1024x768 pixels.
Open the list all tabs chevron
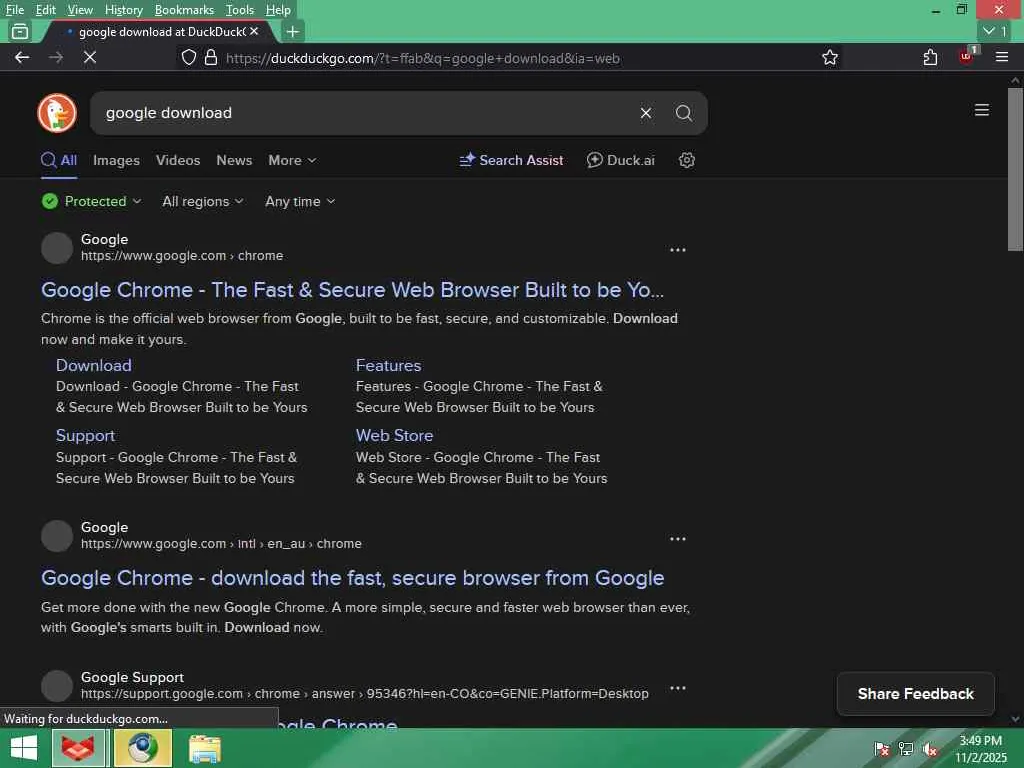(x=995, y=31)
